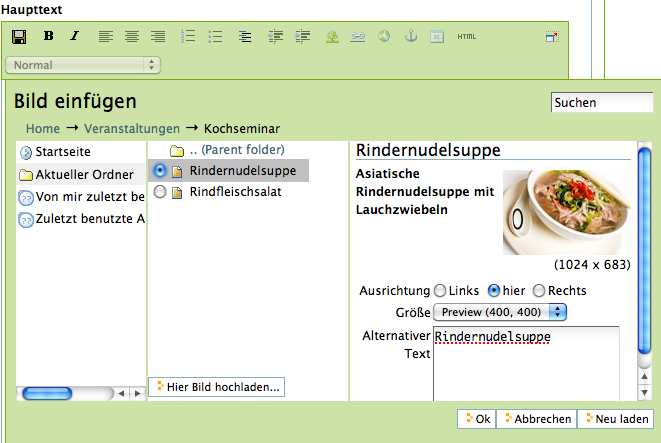Open the Größe Preview size dropdown
Image resolution: width=661 pixels, height=443 pixels.
click(x=500, y=312)
